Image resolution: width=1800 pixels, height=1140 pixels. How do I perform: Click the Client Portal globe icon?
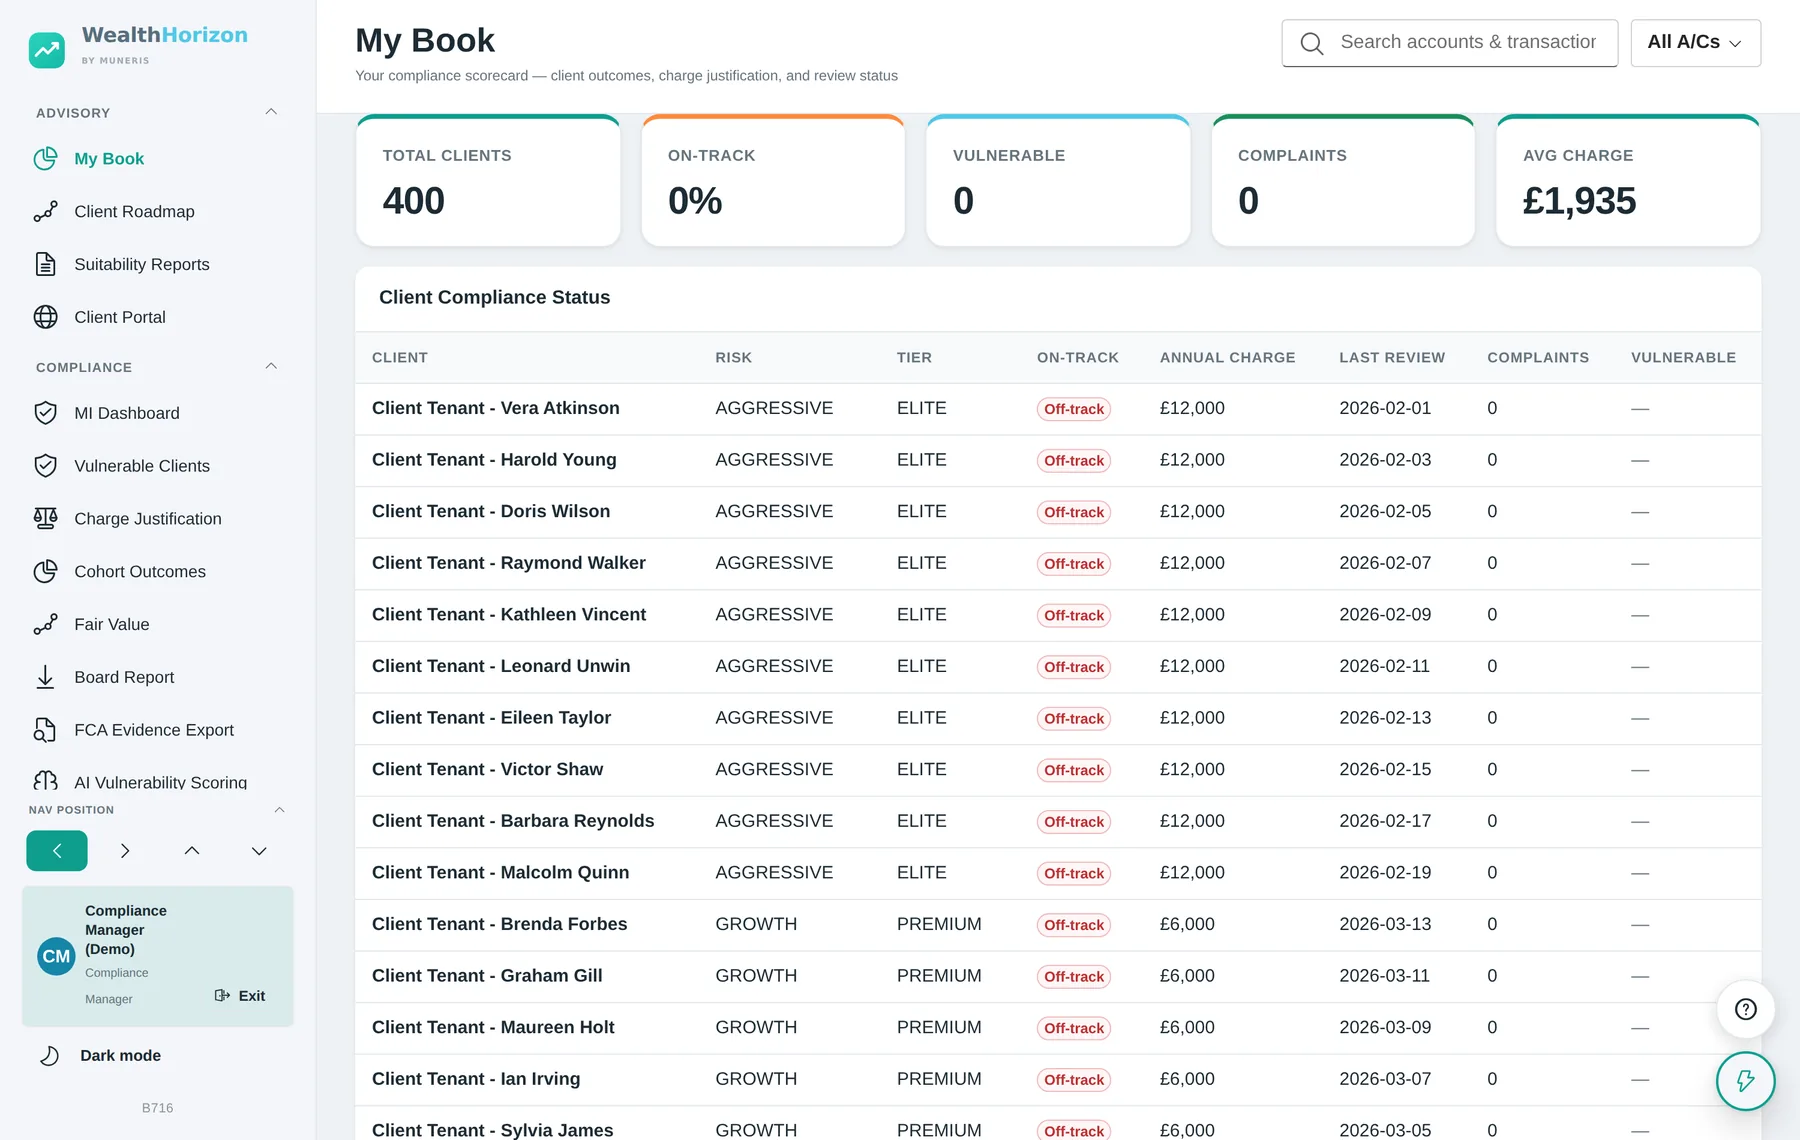[45, 317]
